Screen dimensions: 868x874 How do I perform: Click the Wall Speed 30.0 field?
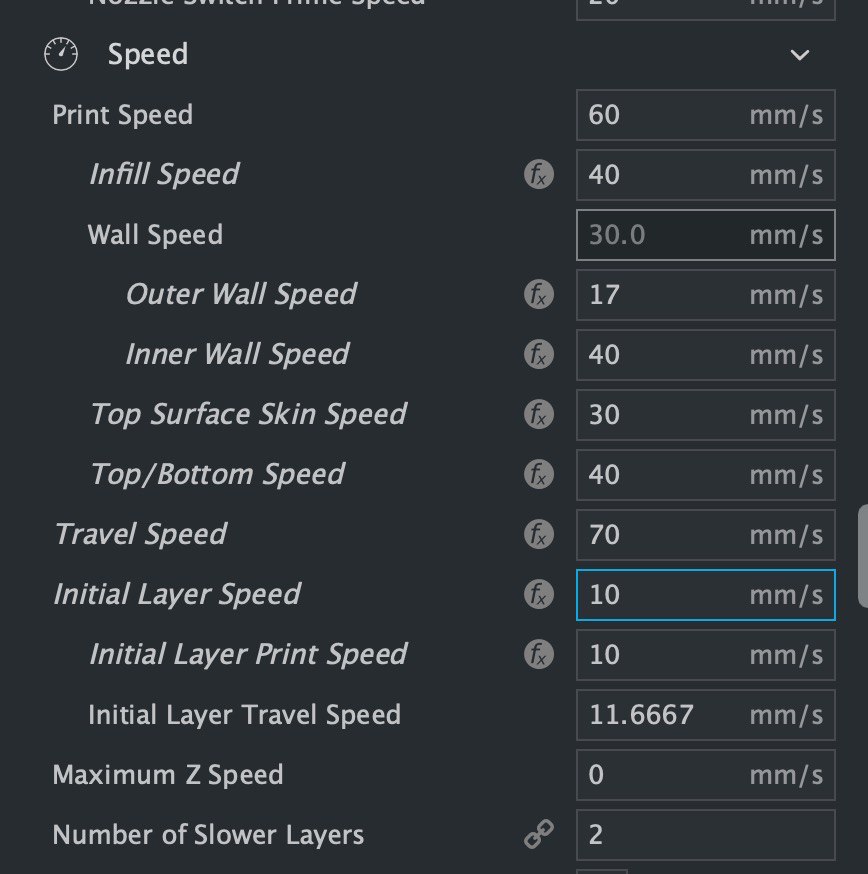point(705,235)
